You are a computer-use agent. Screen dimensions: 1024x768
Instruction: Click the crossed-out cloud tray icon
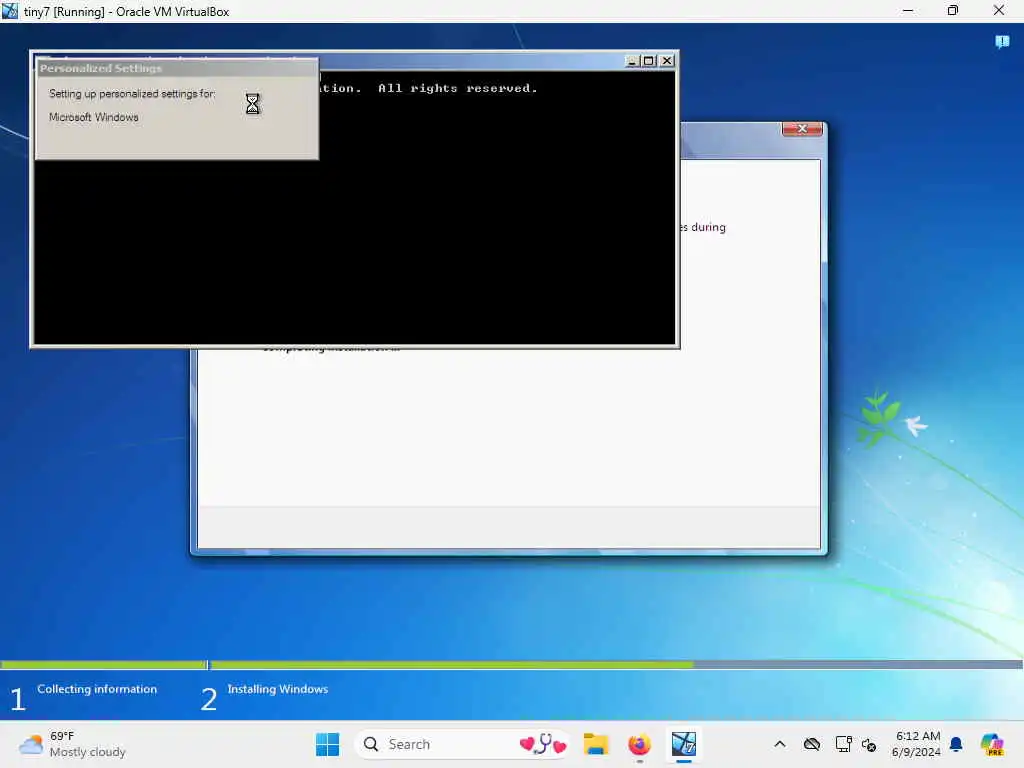coord(812,744)
